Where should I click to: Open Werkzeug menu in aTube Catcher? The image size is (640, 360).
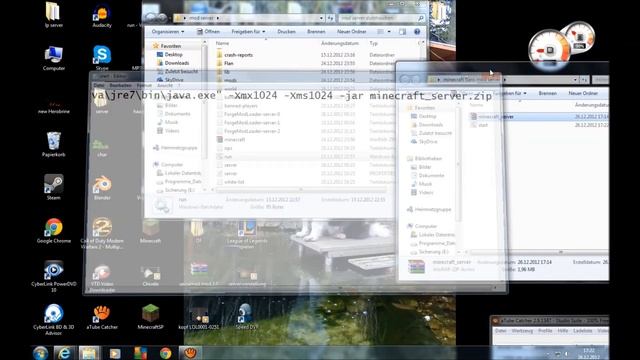(x=522, y=331)
